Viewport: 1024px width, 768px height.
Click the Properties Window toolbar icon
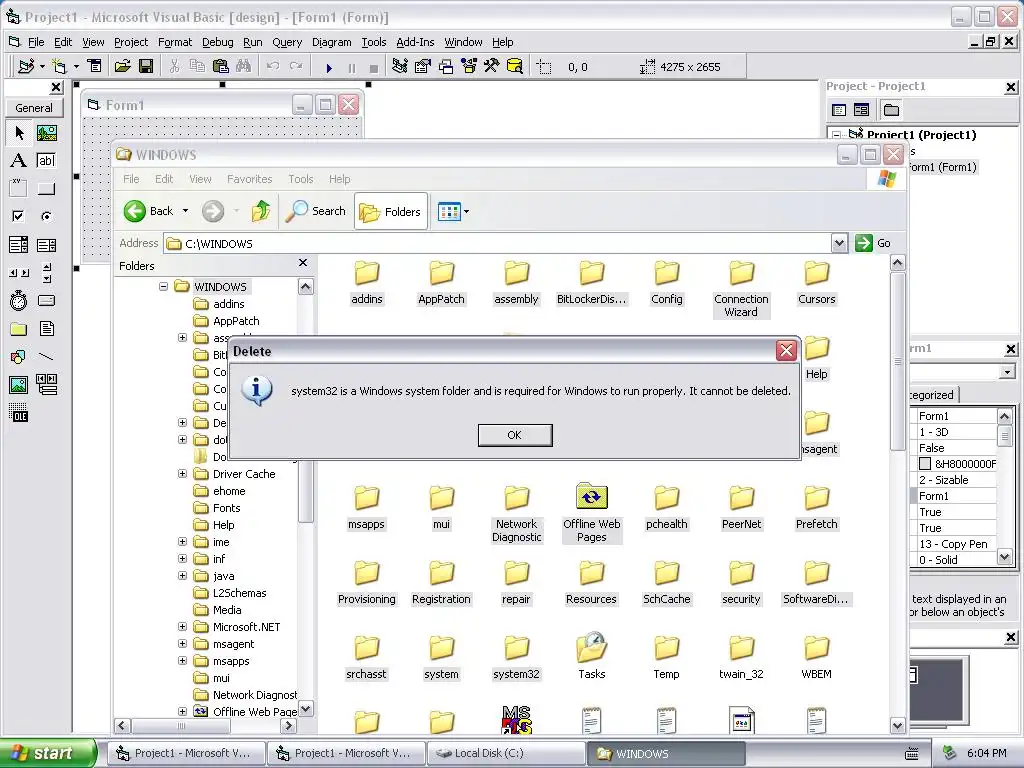point(423,67)
